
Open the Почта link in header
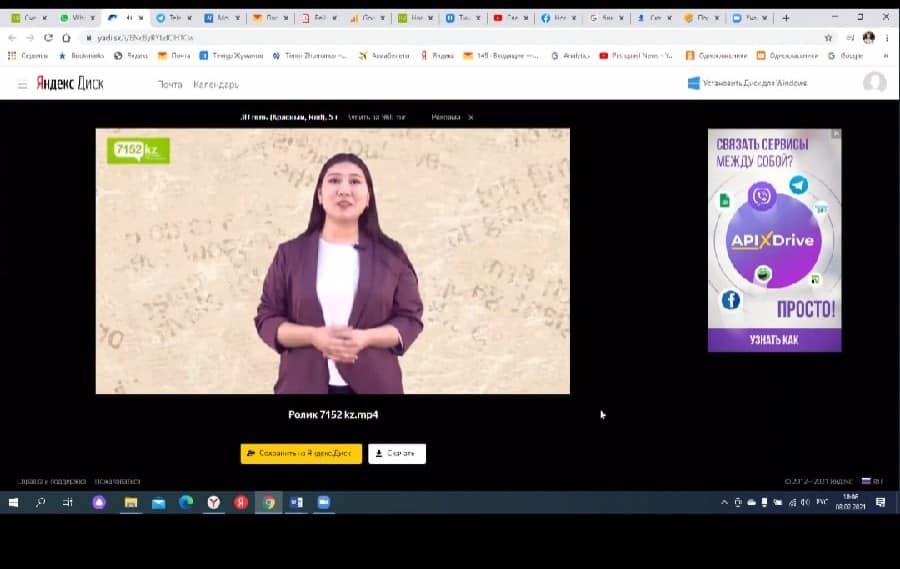point(170,84)
